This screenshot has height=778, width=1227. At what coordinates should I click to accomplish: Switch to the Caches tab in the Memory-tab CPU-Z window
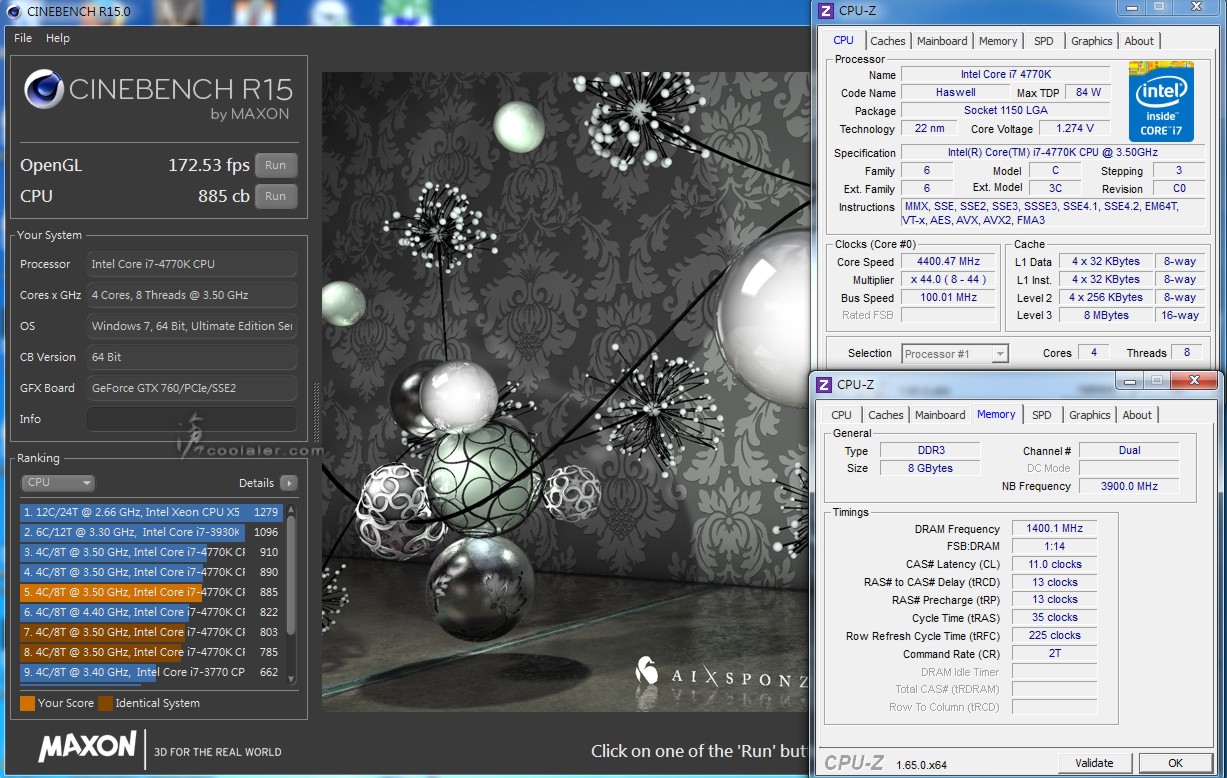(x=885, y=415)
